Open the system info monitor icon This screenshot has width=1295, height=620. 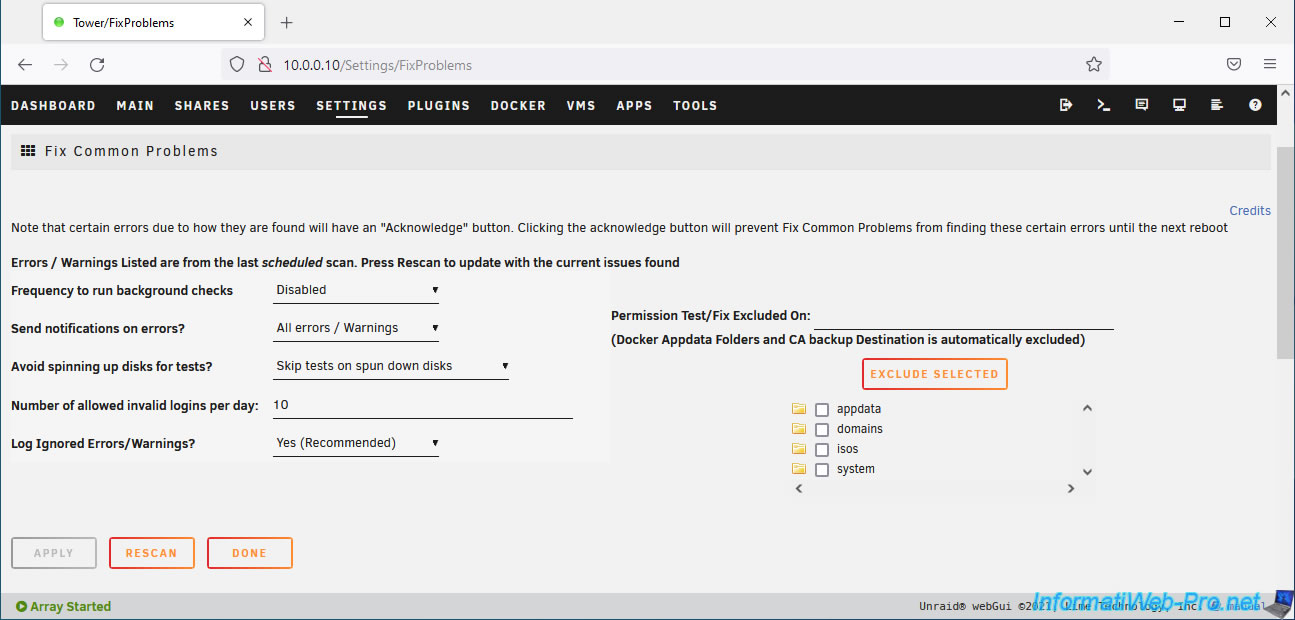click(1180, 105)
